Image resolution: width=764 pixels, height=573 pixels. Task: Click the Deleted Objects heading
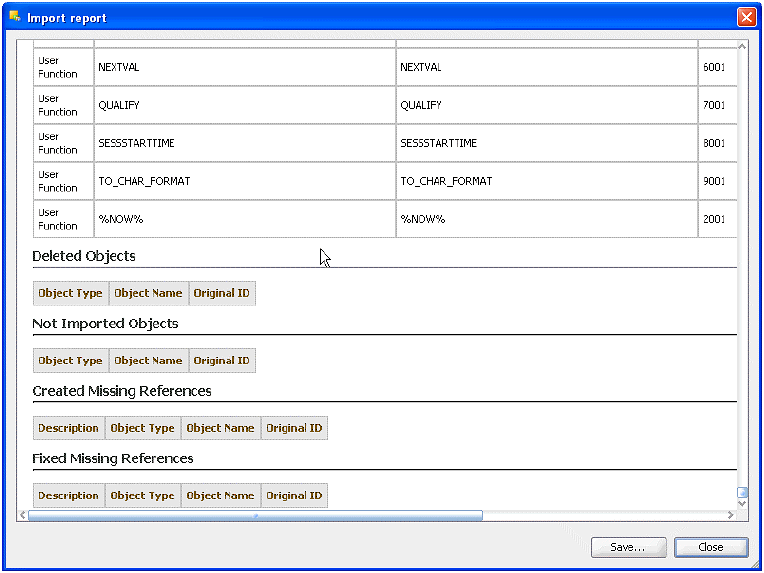(84, 256)
